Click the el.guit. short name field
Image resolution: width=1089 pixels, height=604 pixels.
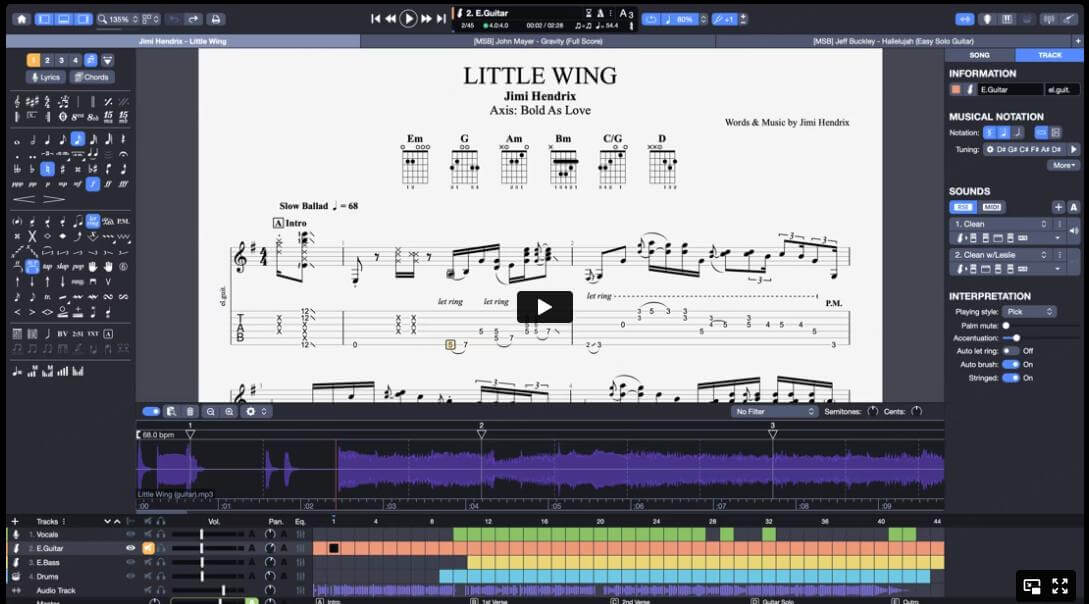(x=1062, y=90)
